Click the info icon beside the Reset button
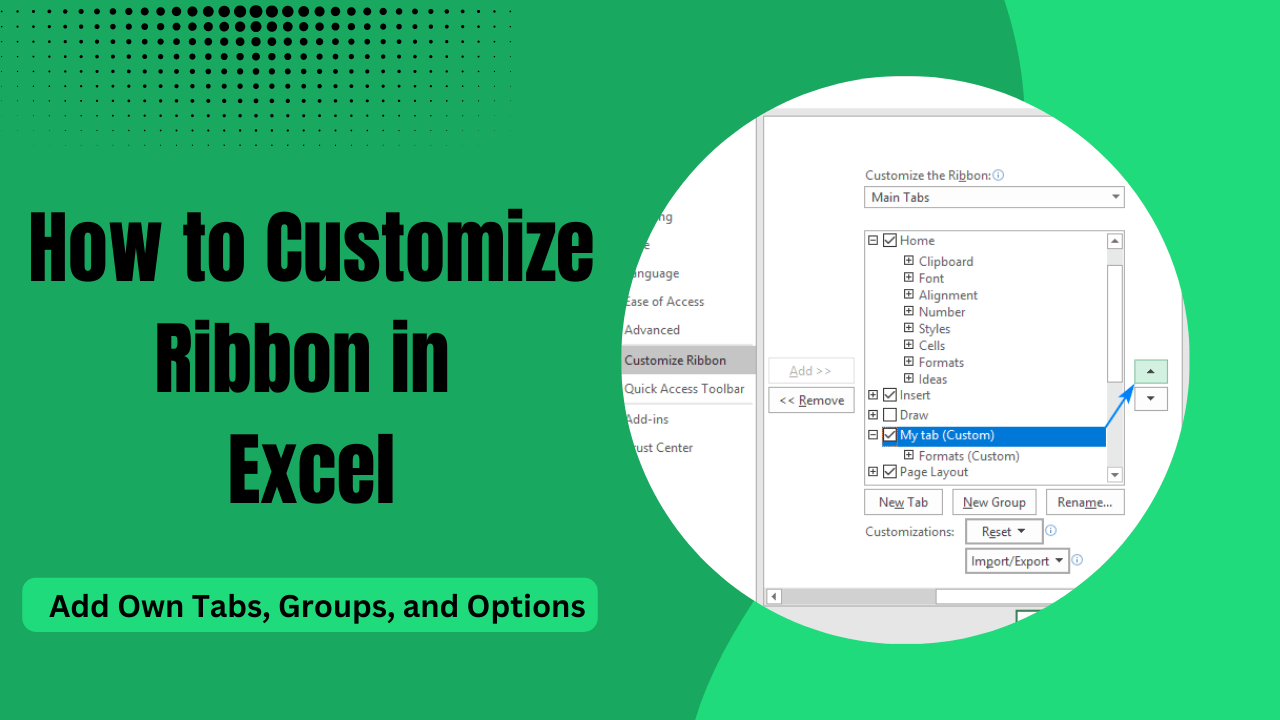Viewport: 1280px width, 720px height. [1051, 531]
